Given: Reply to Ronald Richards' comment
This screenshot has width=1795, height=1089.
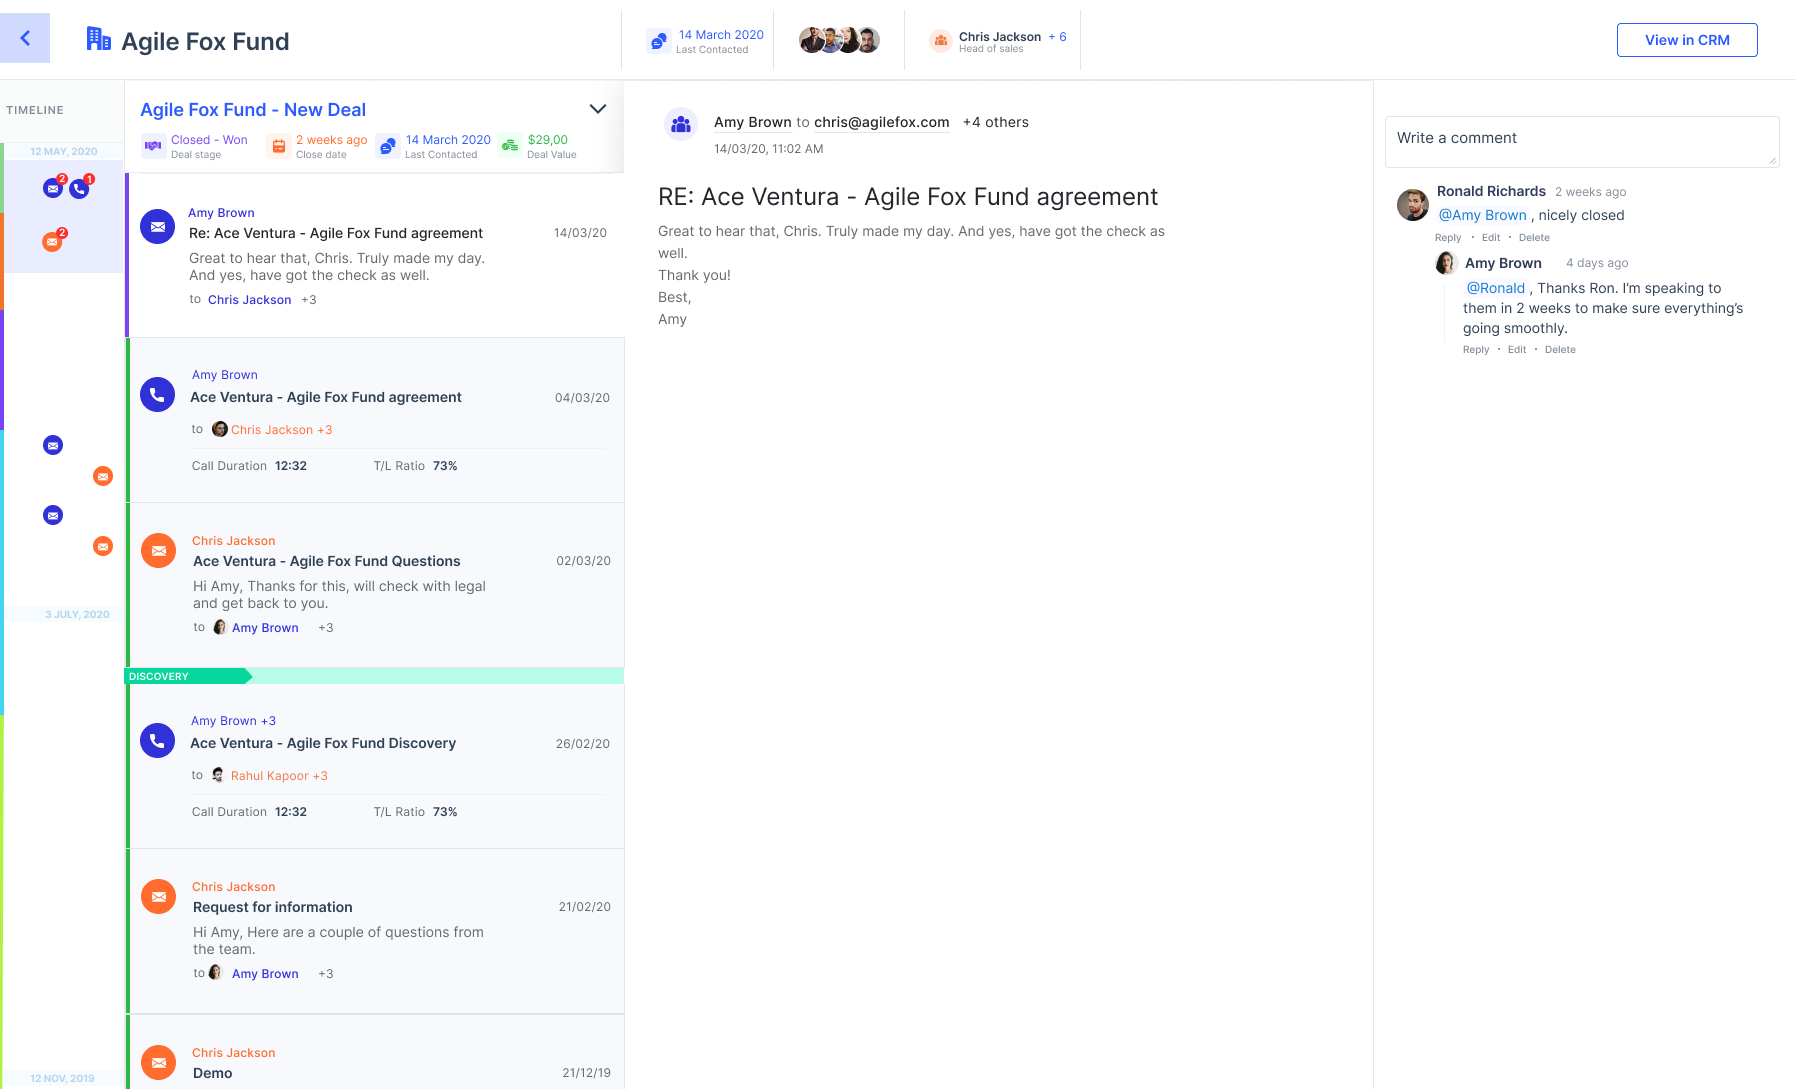Looking at the screenshot, I should click(1447, 238).
